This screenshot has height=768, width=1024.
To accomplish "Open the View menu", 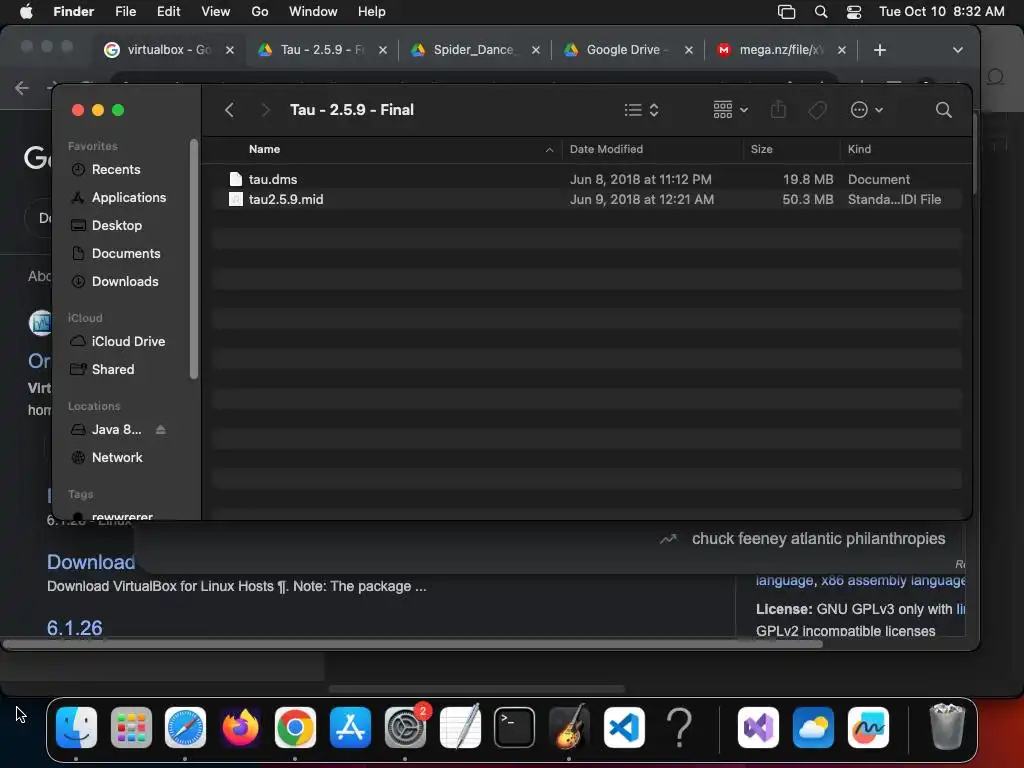I will 216,12.
